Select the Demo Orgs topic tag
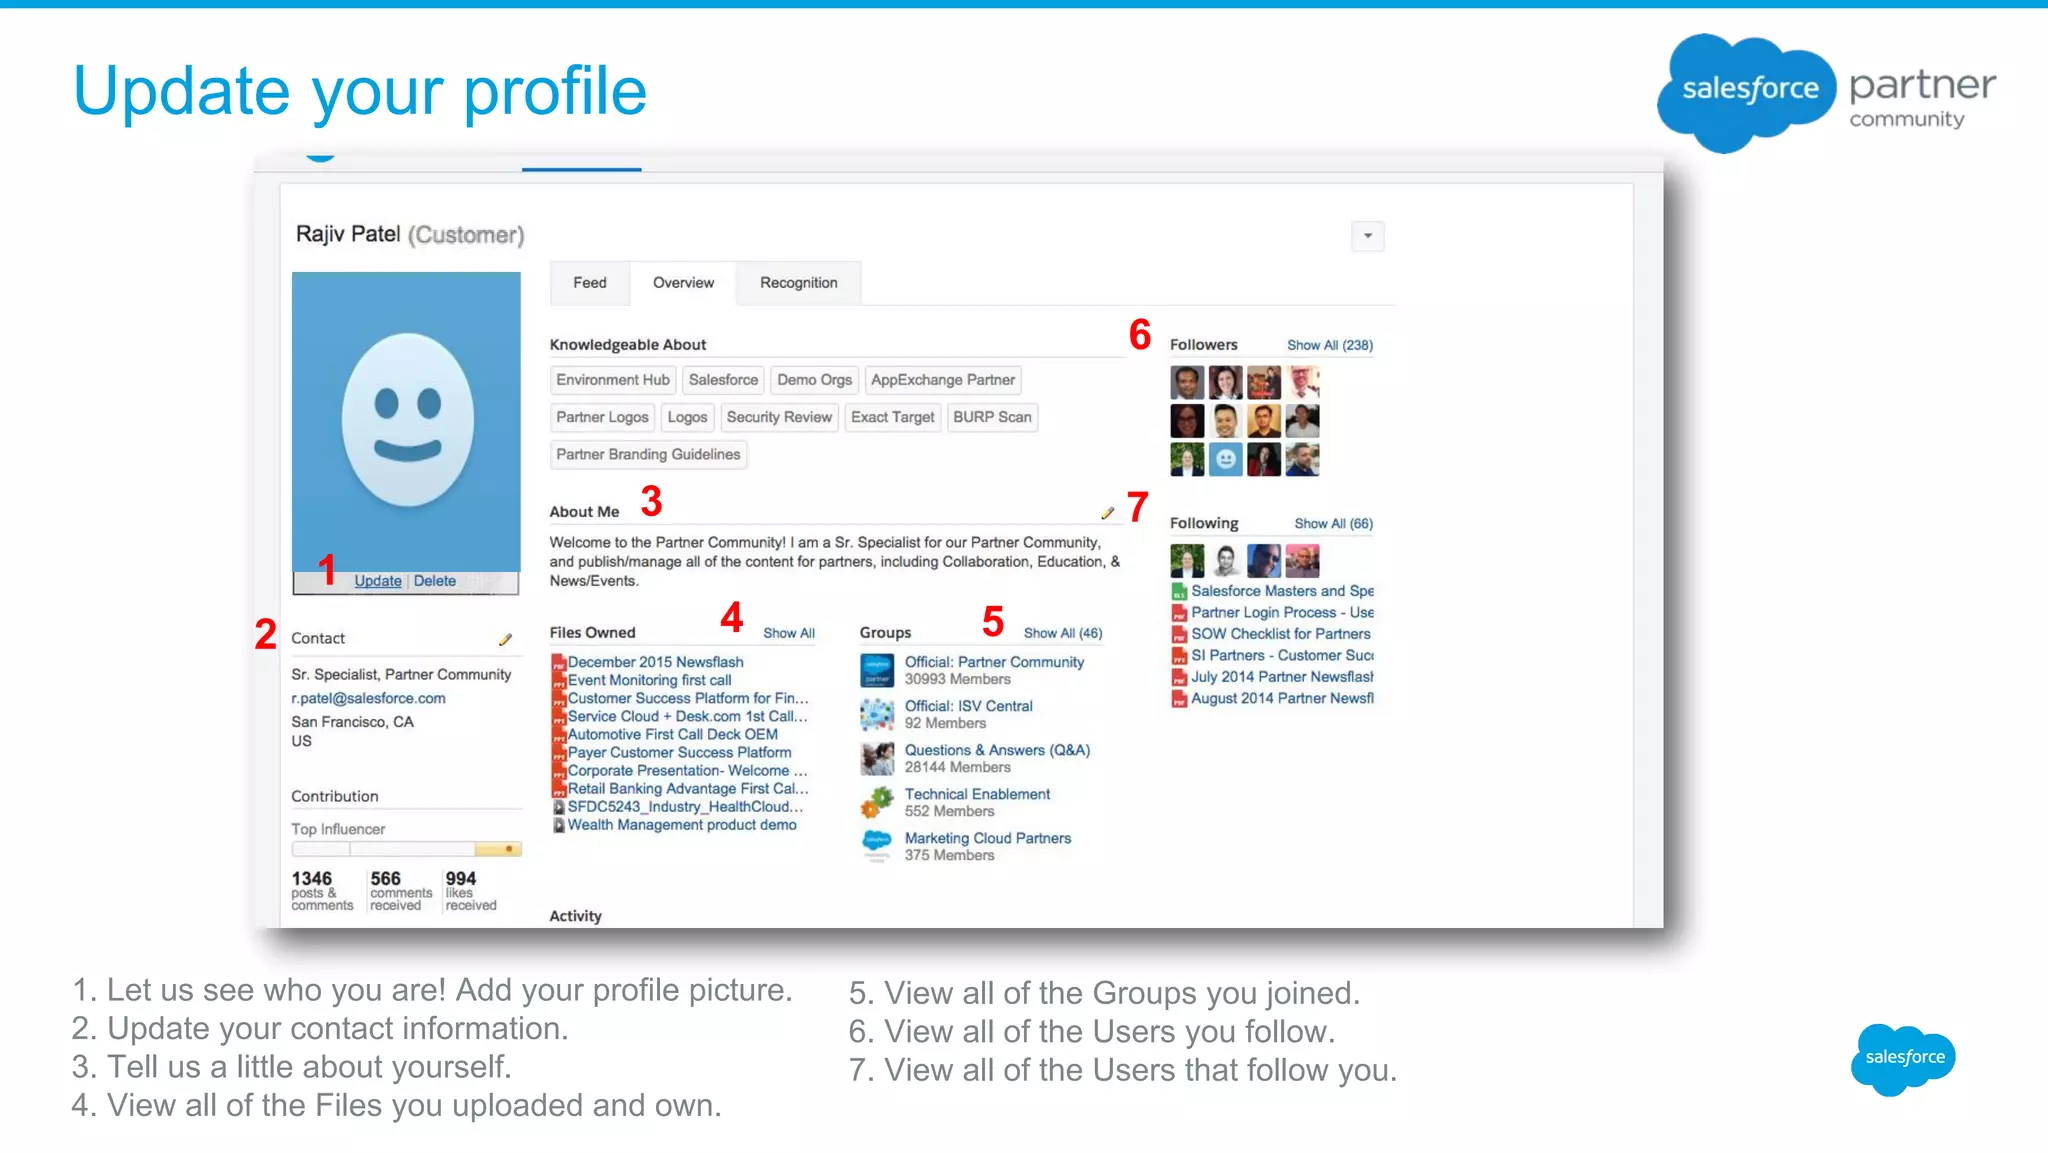Screen dimensions: 2048x1153 pos(814,380)
